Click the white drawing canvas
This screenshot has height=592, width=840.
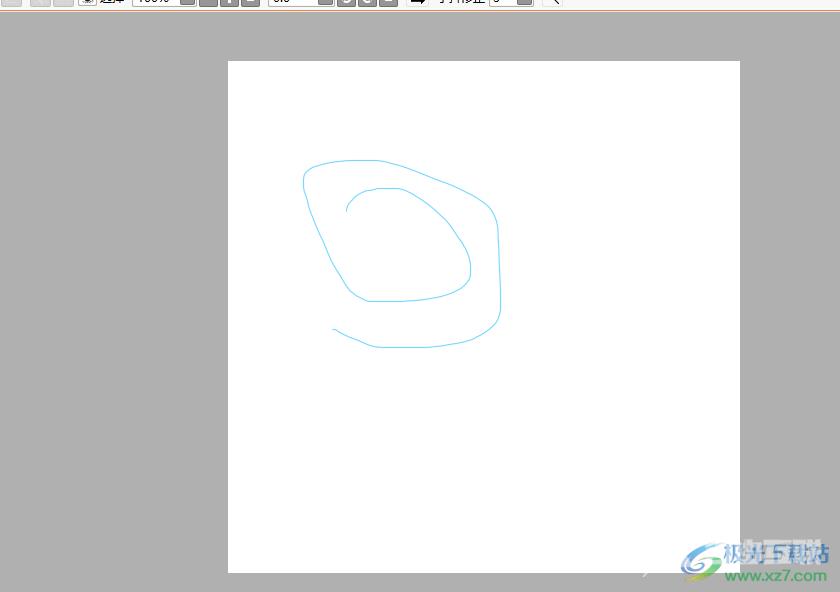tap(484, 317)
